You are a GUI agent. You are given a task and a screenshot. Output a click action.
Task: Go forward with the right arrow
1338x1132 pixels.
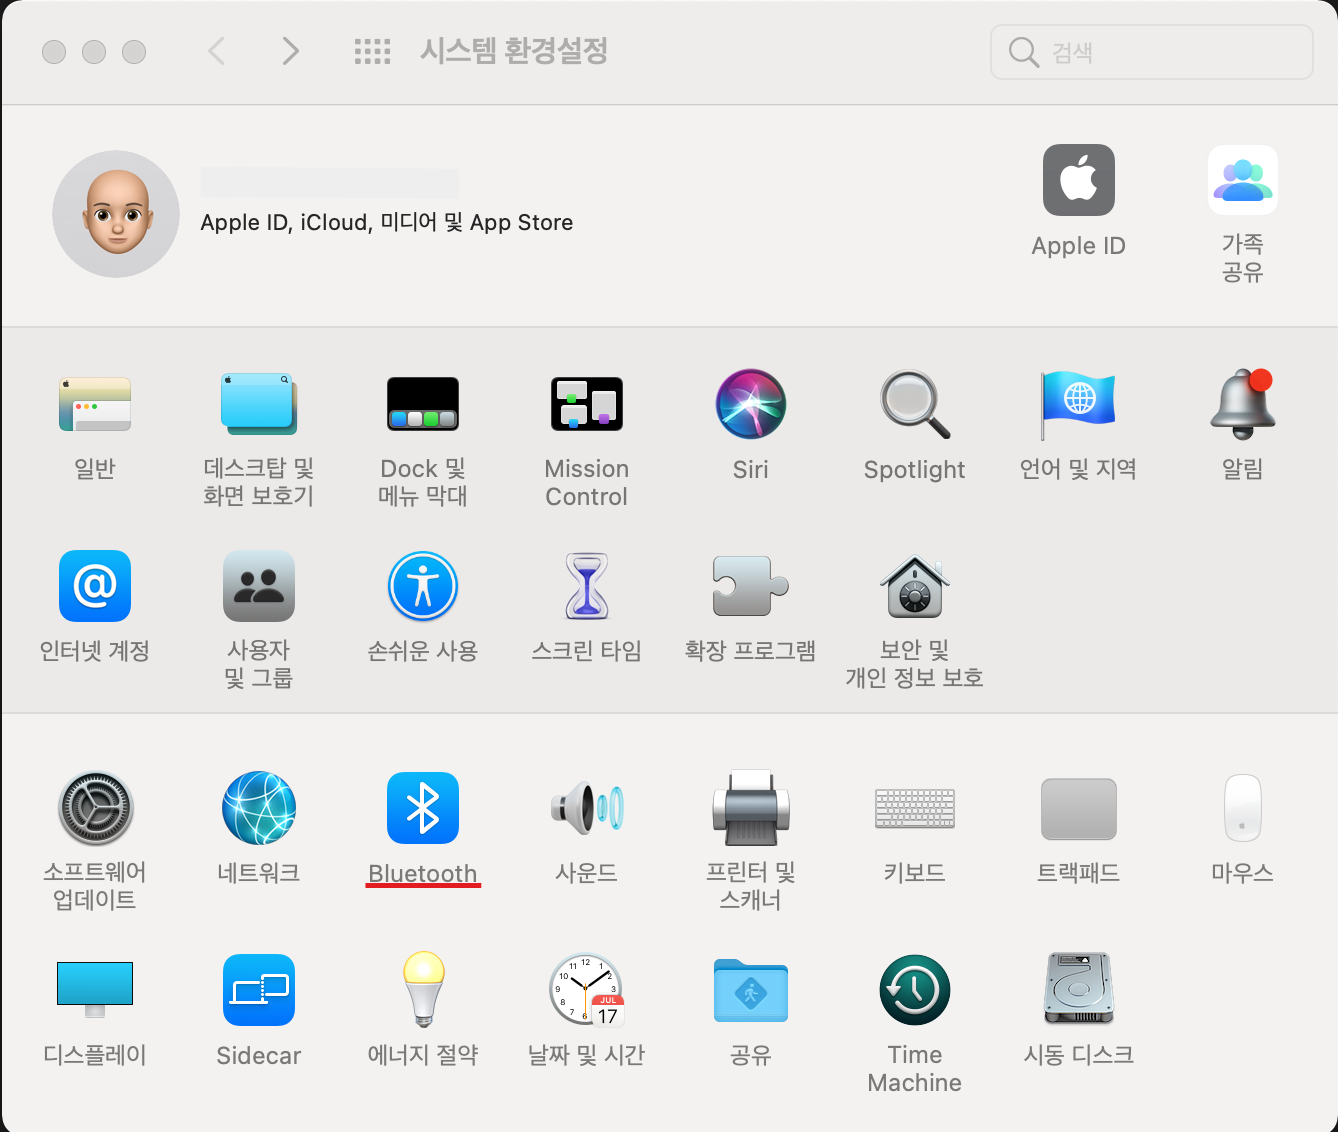(x=290, y=51)
